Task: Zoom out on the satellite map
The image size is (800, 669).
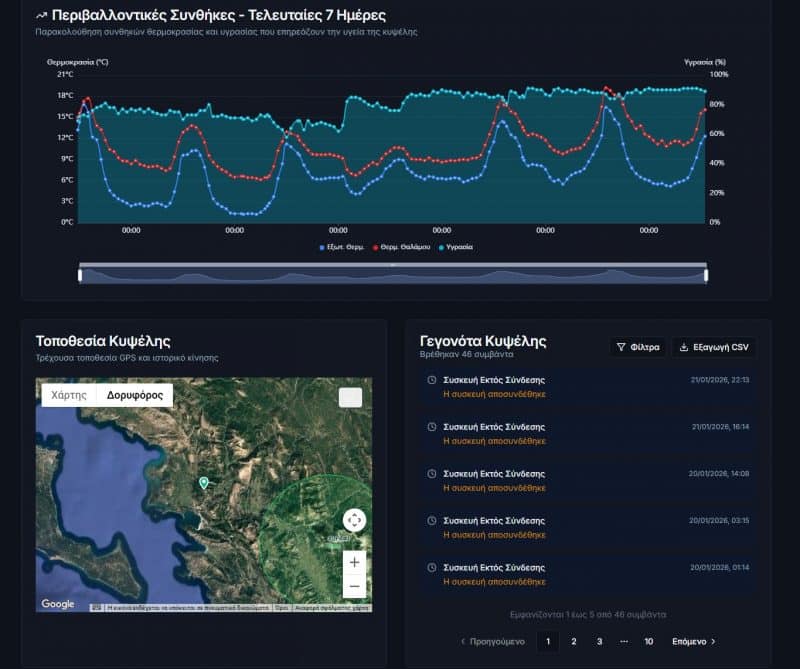Action: coord(354,586)
